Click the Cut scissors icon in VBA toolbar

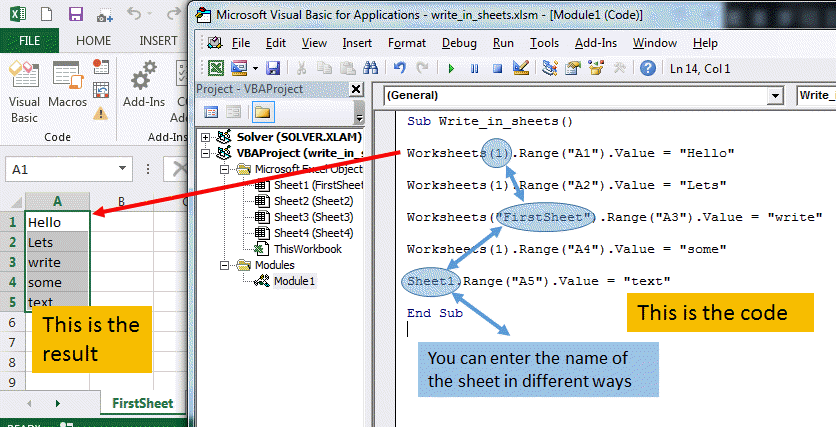tap(301, 68)
